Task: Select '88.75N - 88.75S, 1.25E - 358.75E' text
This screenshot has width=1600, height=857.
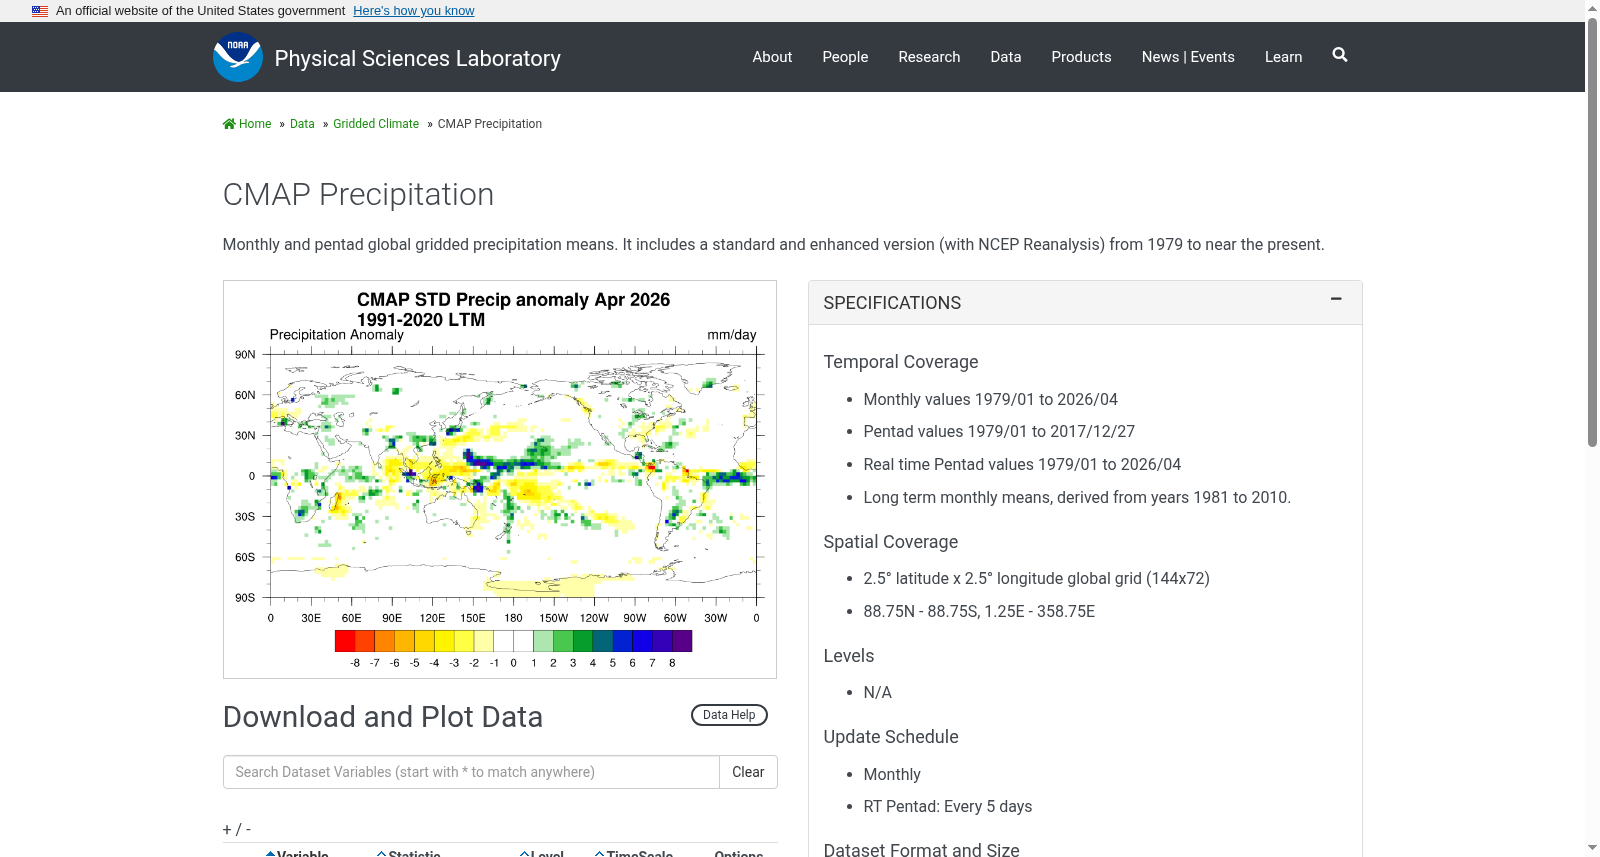Action: 979,611
